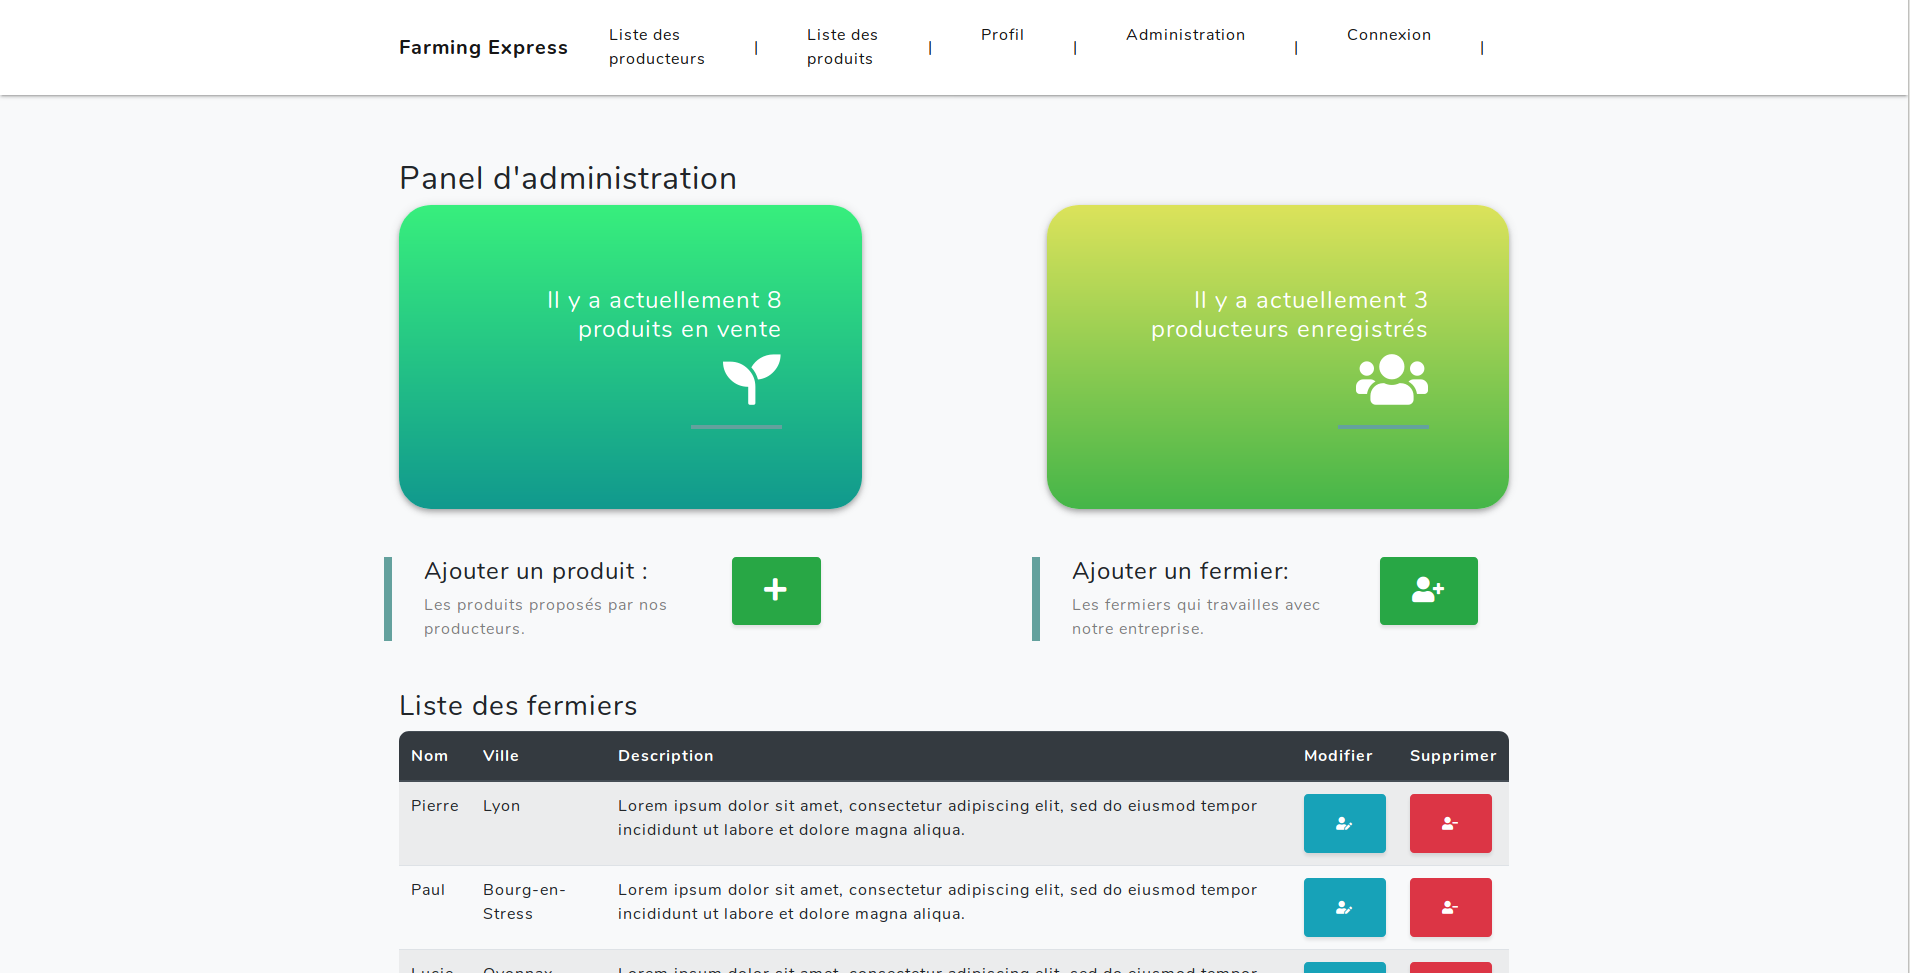Click the remove user icon in Paul's row
Viewport: 1910px width, 973px height.
tap(1450, 907)
